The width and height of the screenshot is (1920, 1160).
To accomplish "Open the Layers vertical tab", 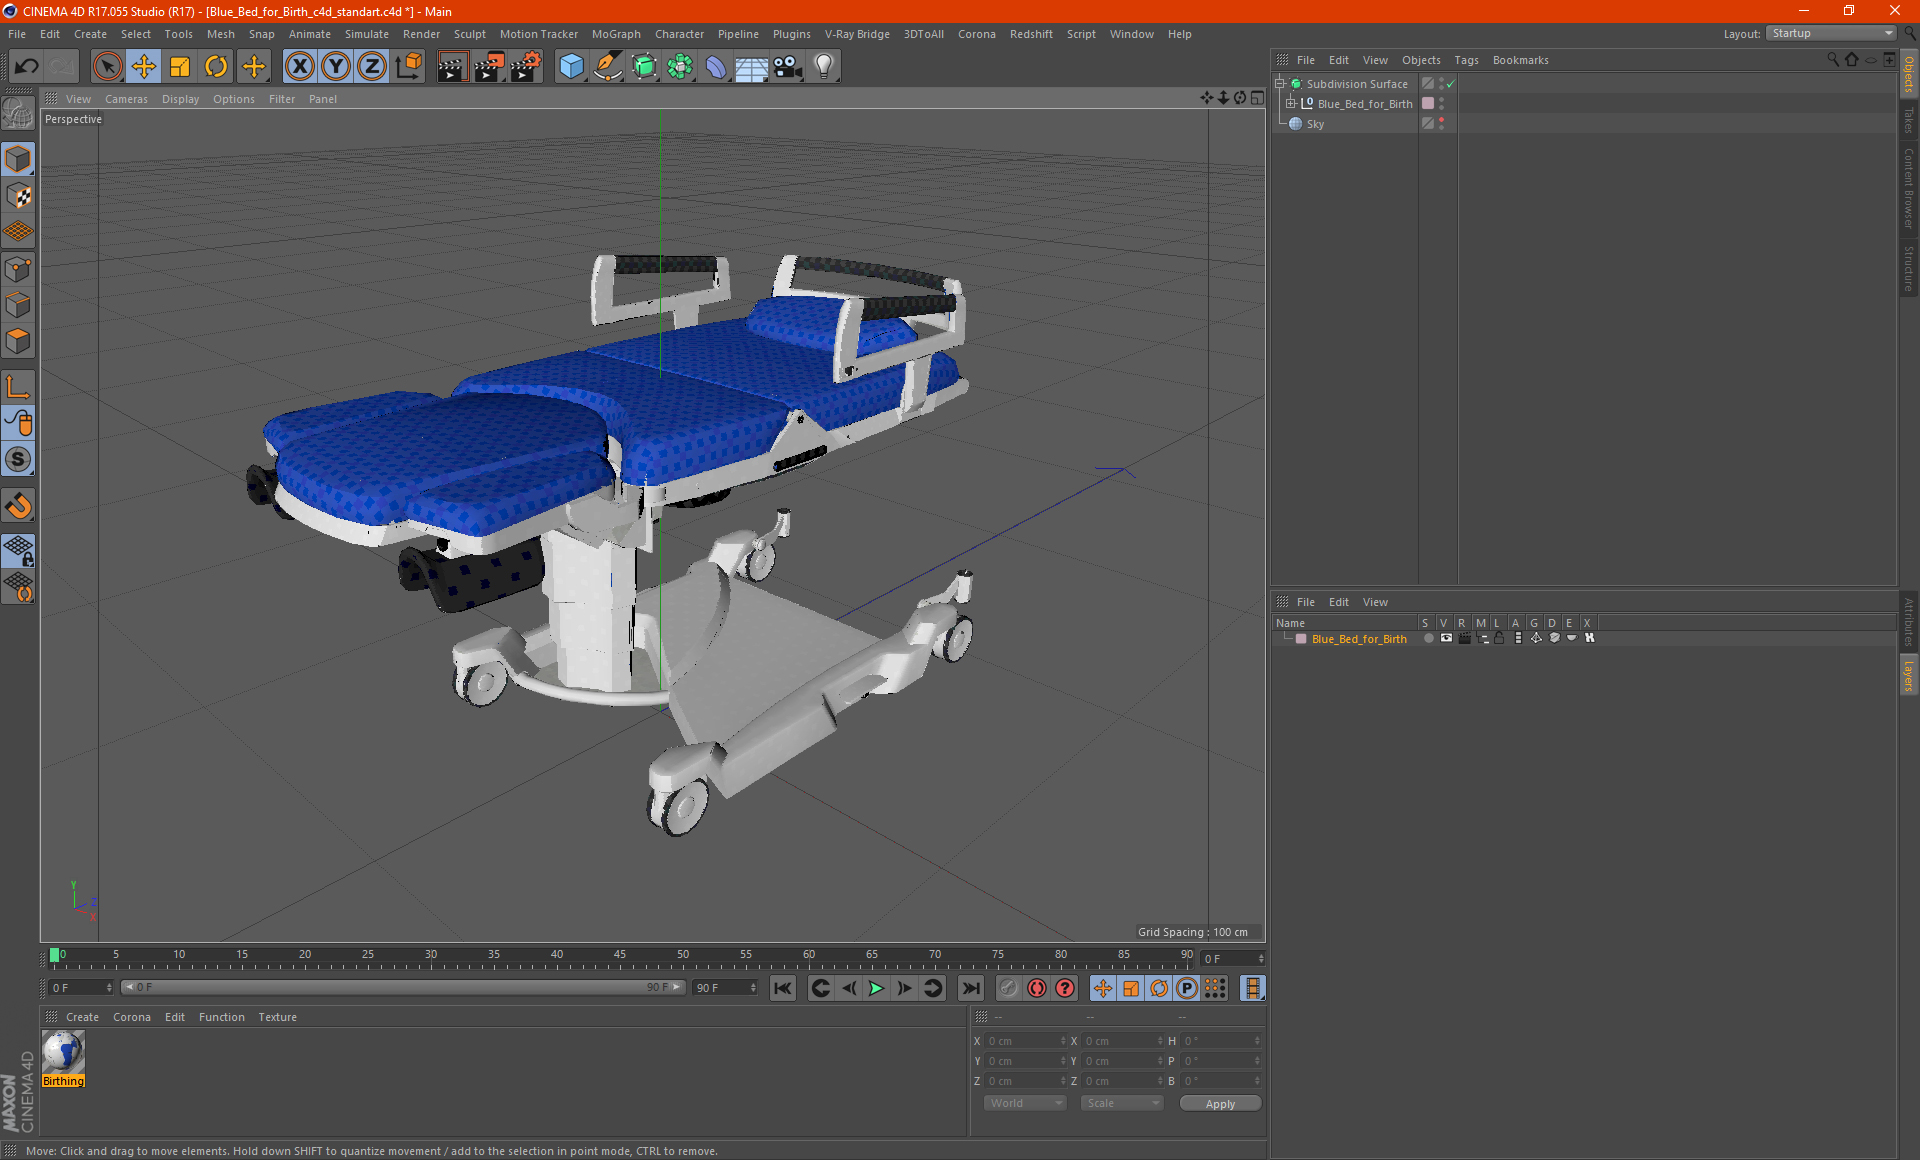I will coord(1909,675).
